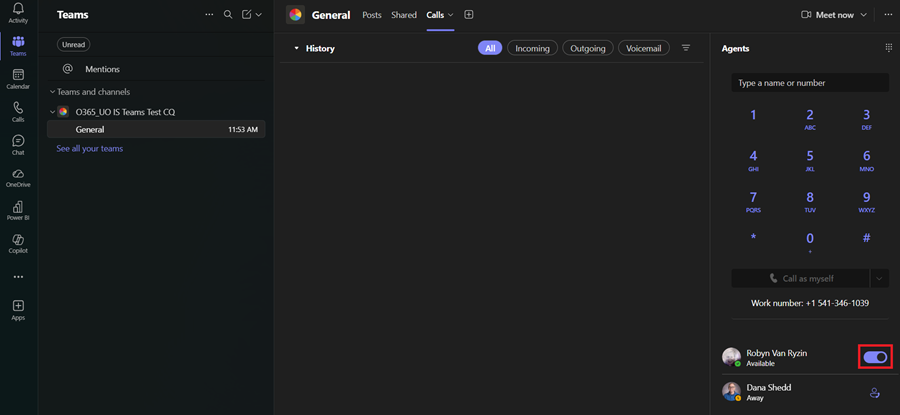
Task: Open the Calls tab
Action: [435, 15]
